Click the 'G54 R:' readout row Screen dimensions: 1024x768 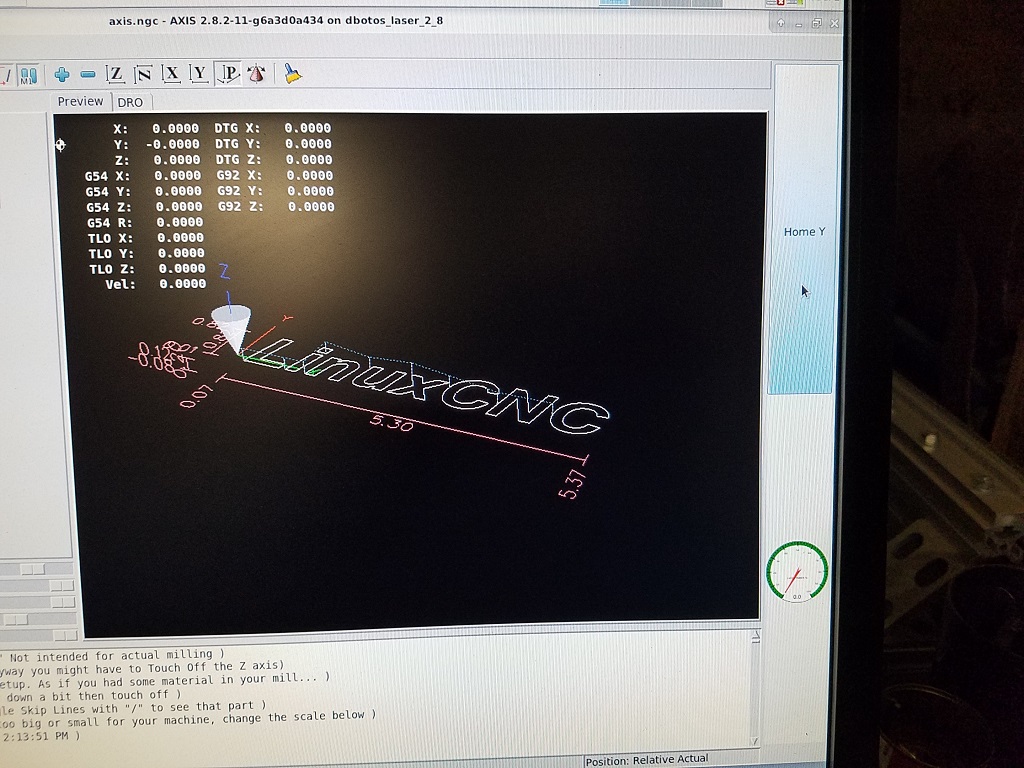coord(145,223)
